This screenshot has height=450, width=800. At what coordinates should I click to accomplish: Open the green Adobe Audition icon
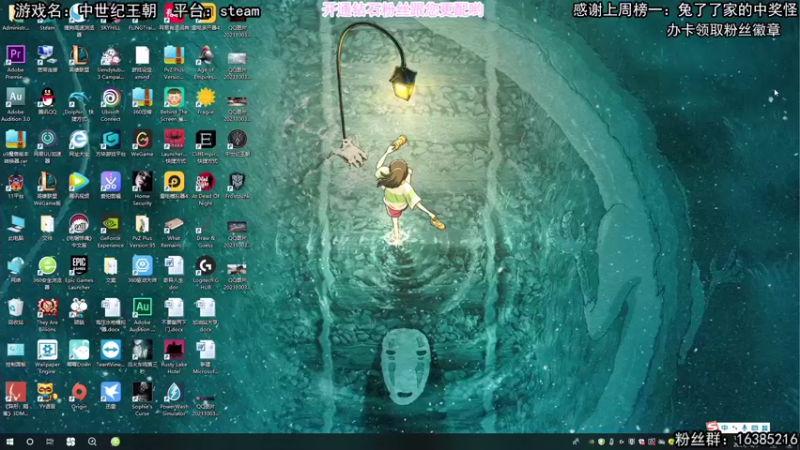[142, 308]
